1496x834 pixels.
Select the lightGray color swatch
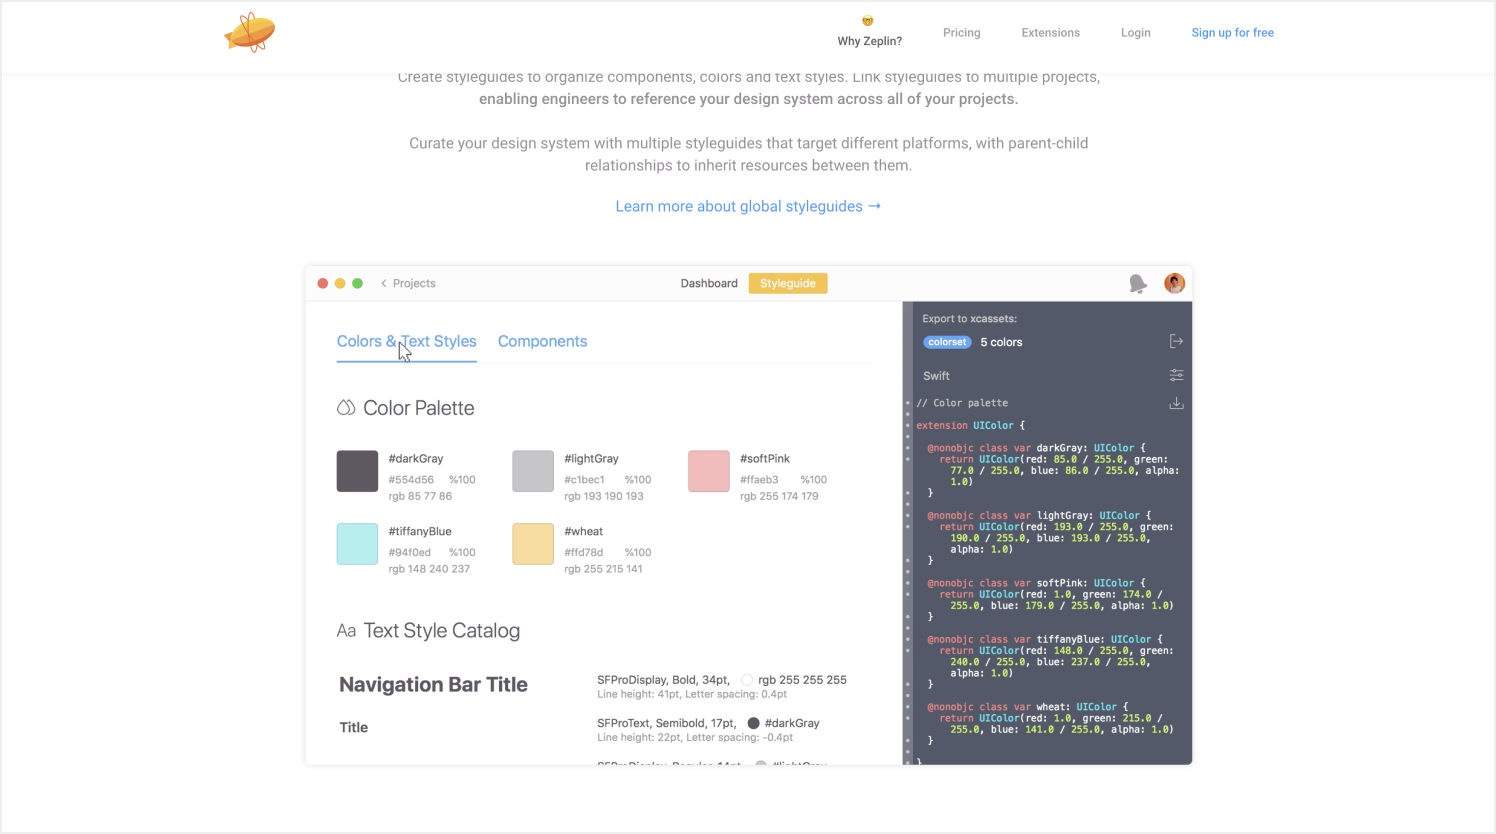click(533, 471)
